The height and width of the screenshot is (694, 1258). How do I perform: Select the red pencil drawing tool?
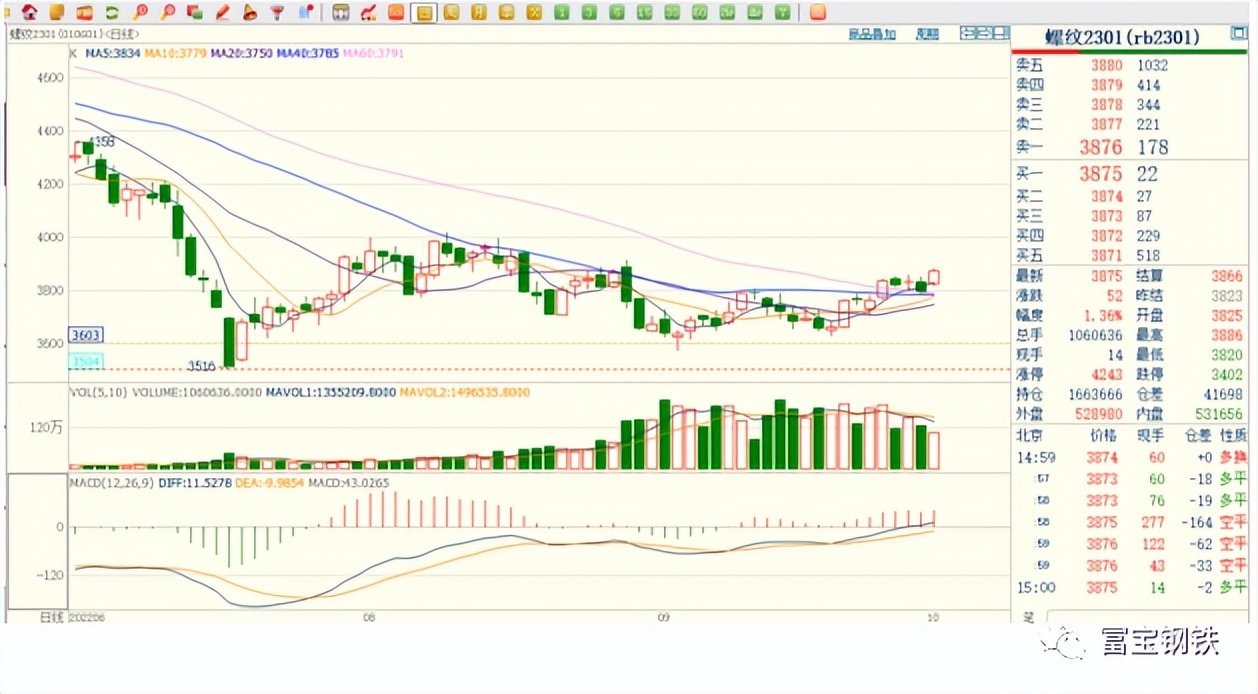coord(223,13)
